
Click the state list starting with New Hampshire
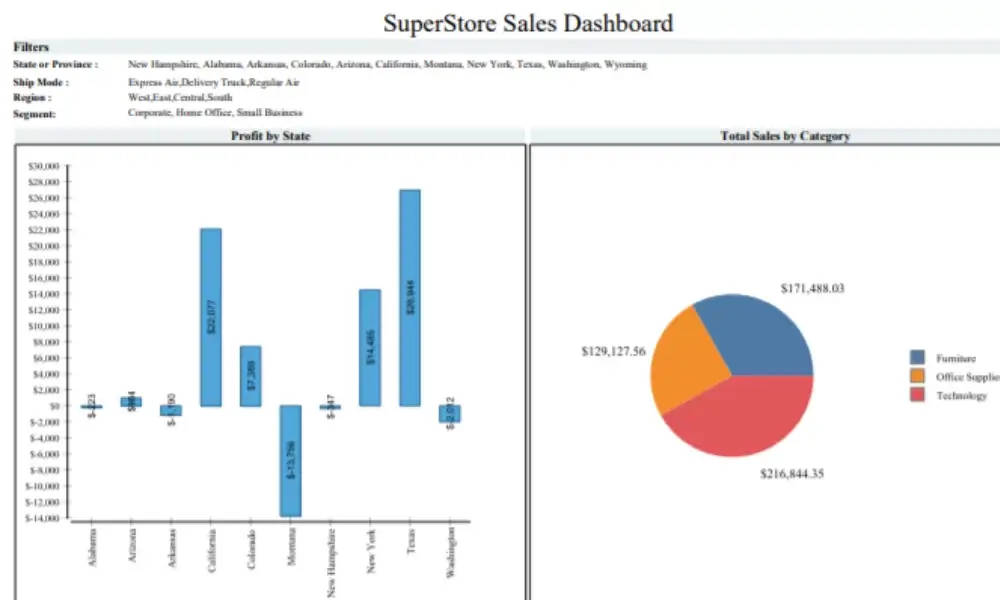387,64
